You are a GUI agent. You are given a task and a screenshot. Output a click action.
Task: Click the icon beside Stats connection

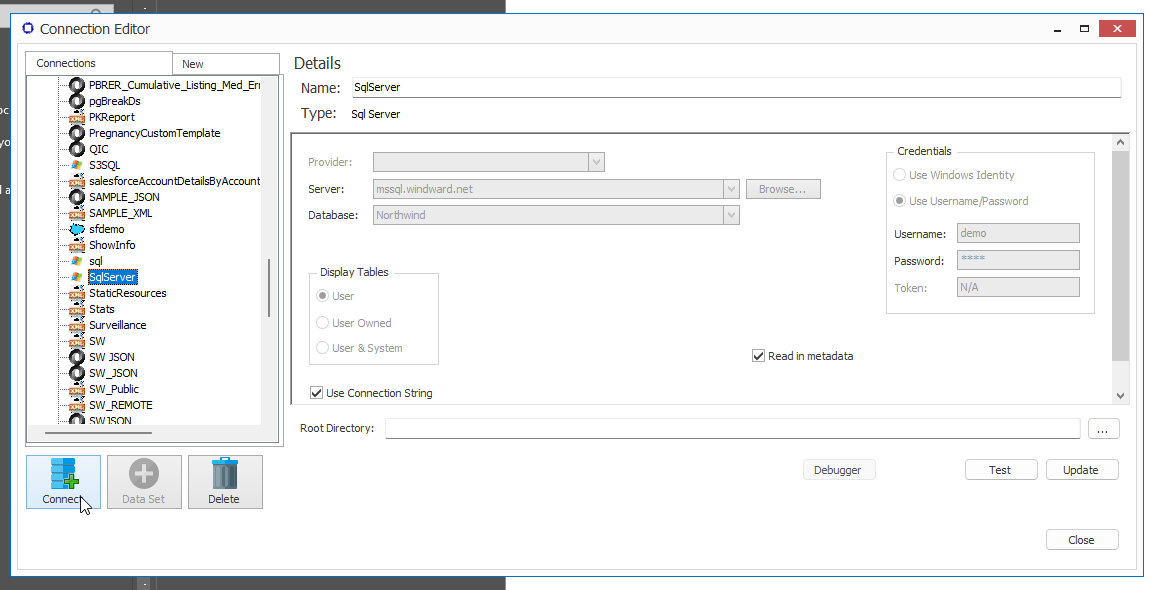point(77,310)
